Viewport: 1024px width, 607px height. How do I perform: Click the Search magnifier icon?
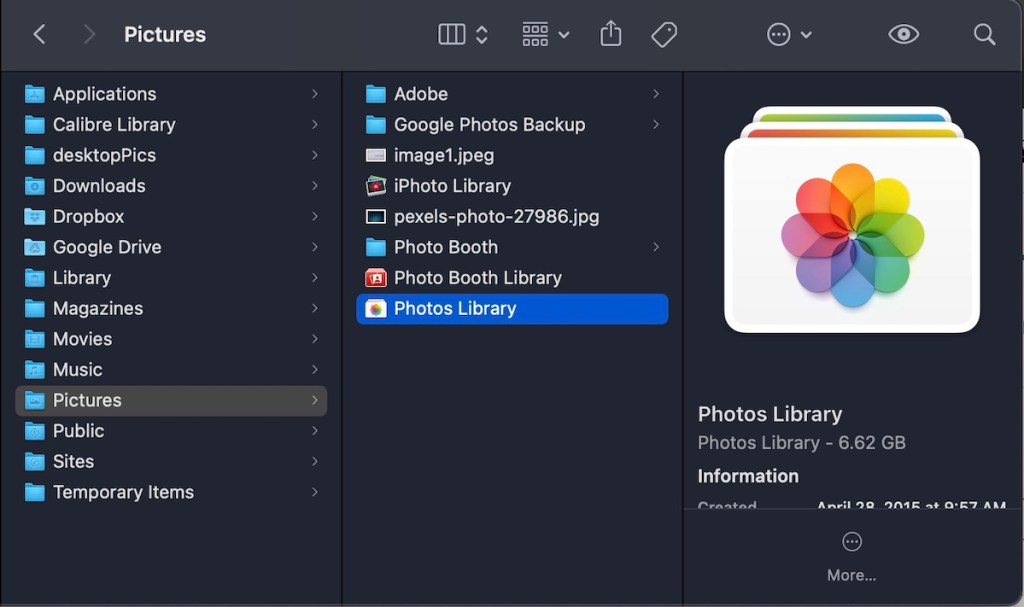pos(984,34)
